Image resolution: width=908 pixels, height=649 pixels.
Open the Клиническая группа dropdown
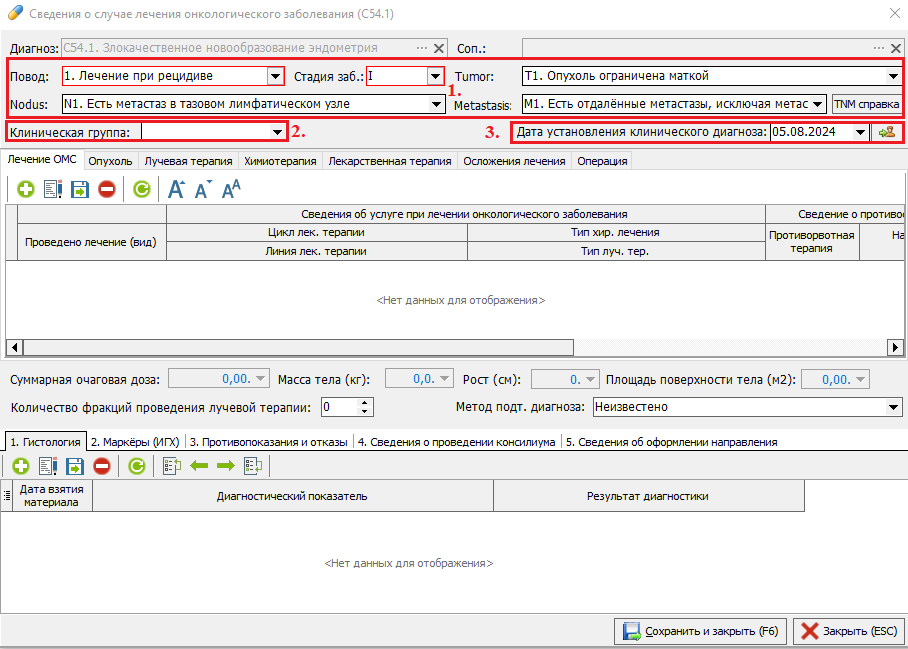(x=277, y=132)
